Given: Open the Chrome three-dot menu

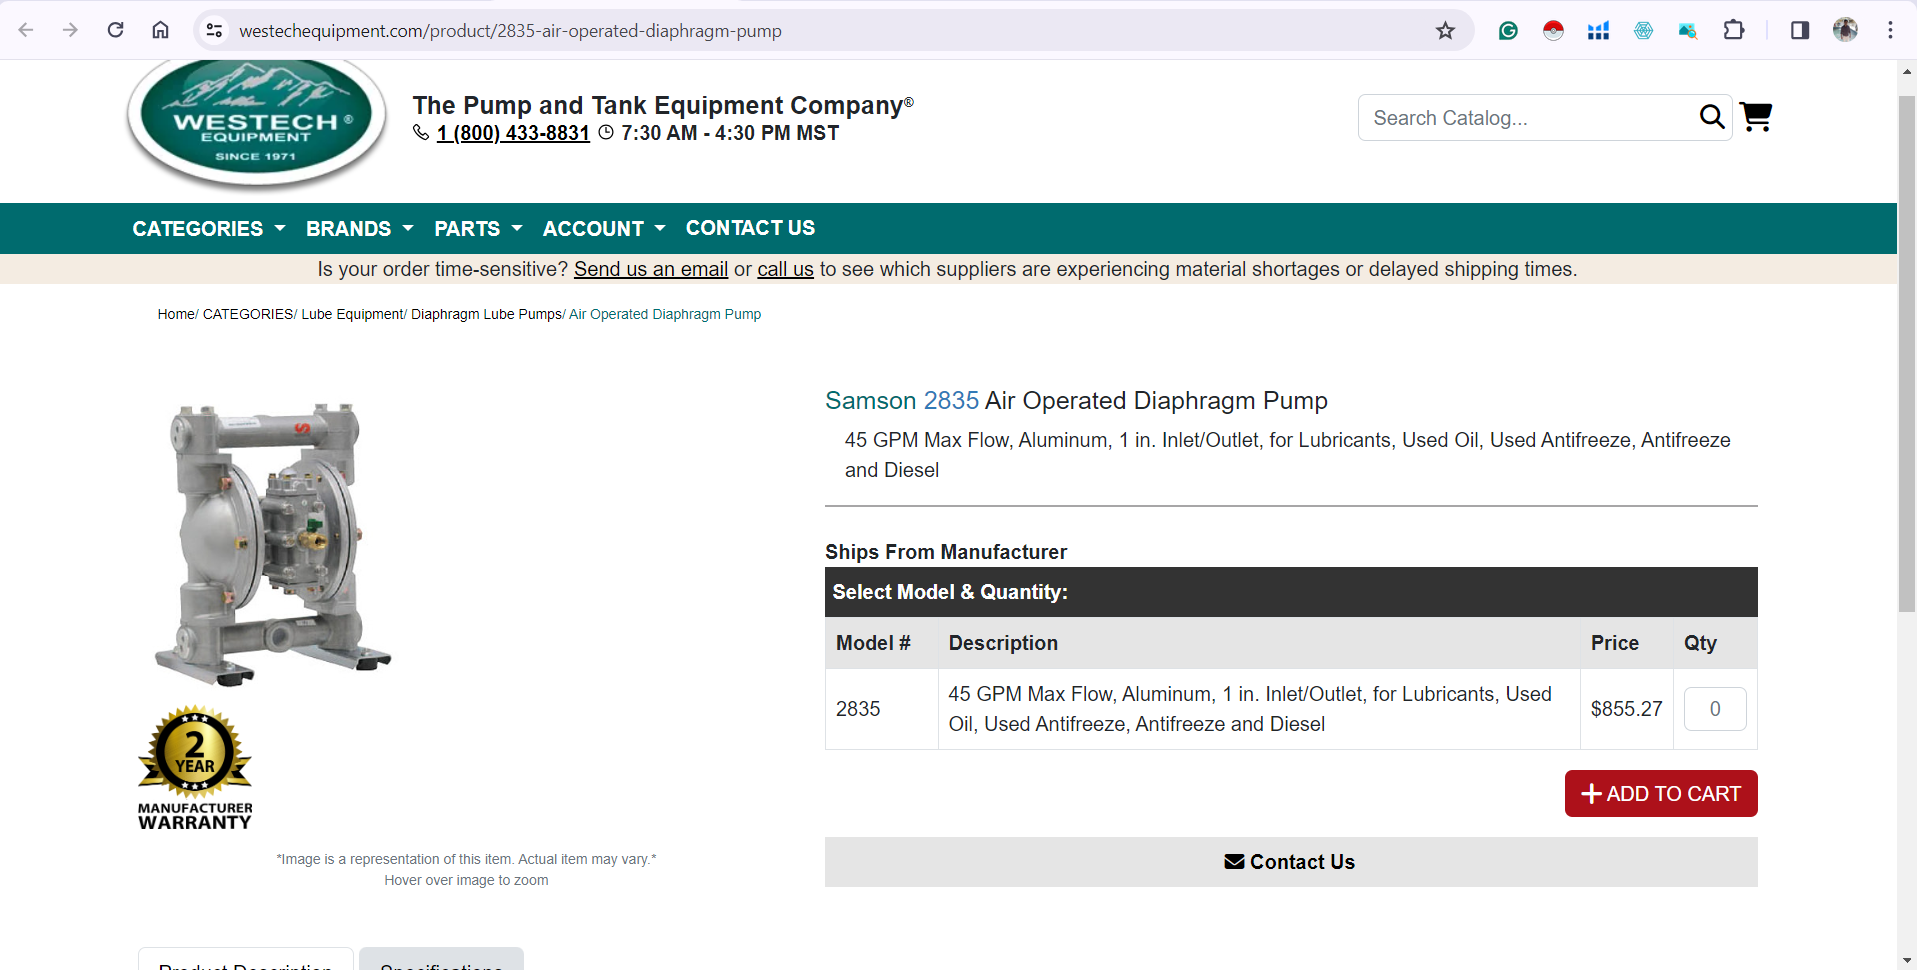Looking at the screenshot, I should tap(1890, 30).
